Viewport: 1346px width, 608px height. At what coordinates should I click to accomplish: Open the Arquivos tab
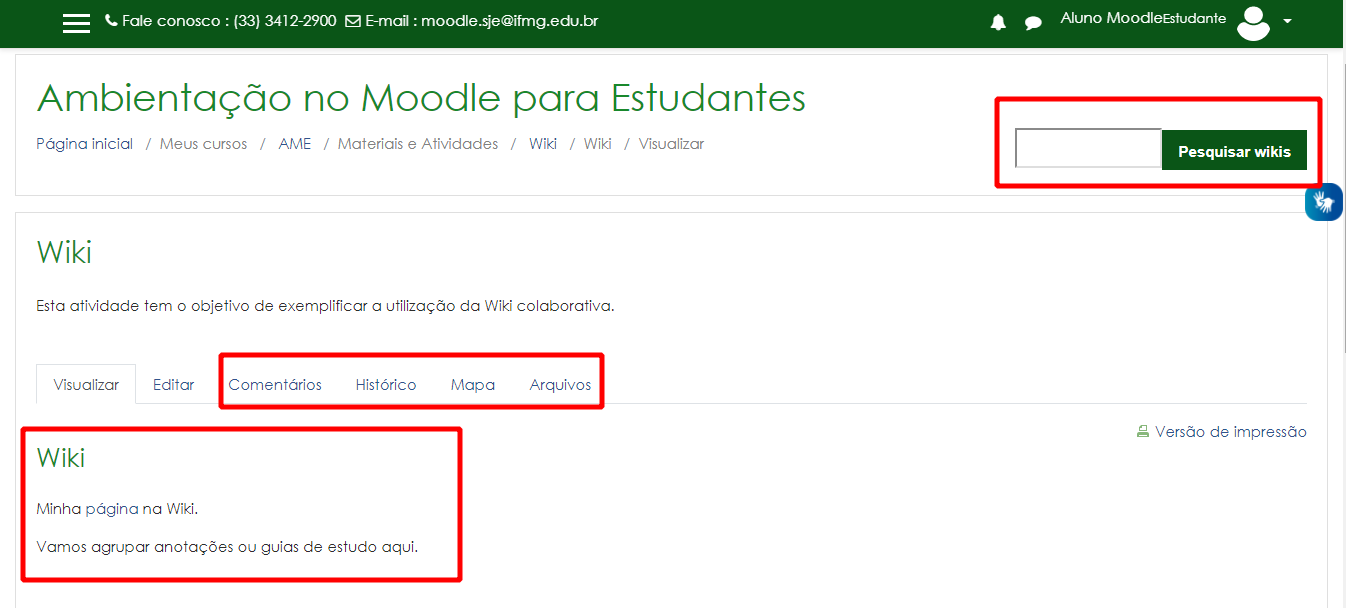(559, 383)
